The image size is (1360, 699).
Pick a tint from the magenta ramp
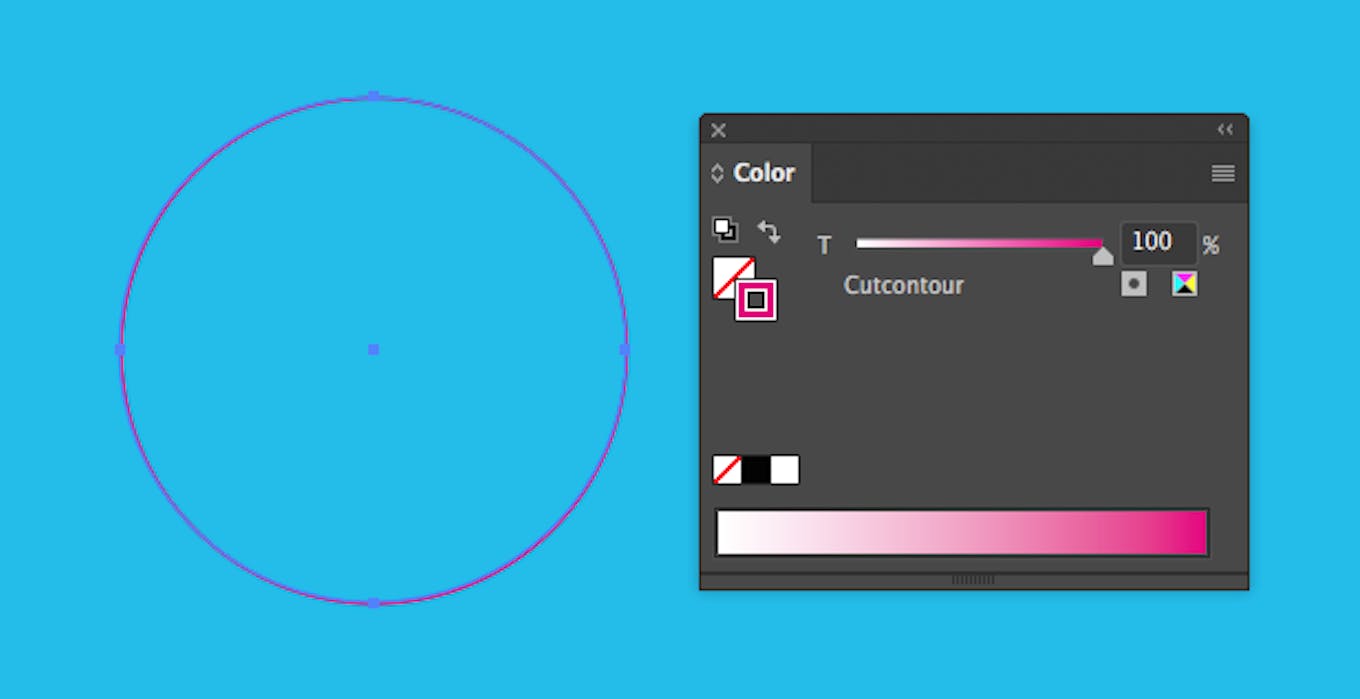[x=962, y=532]
